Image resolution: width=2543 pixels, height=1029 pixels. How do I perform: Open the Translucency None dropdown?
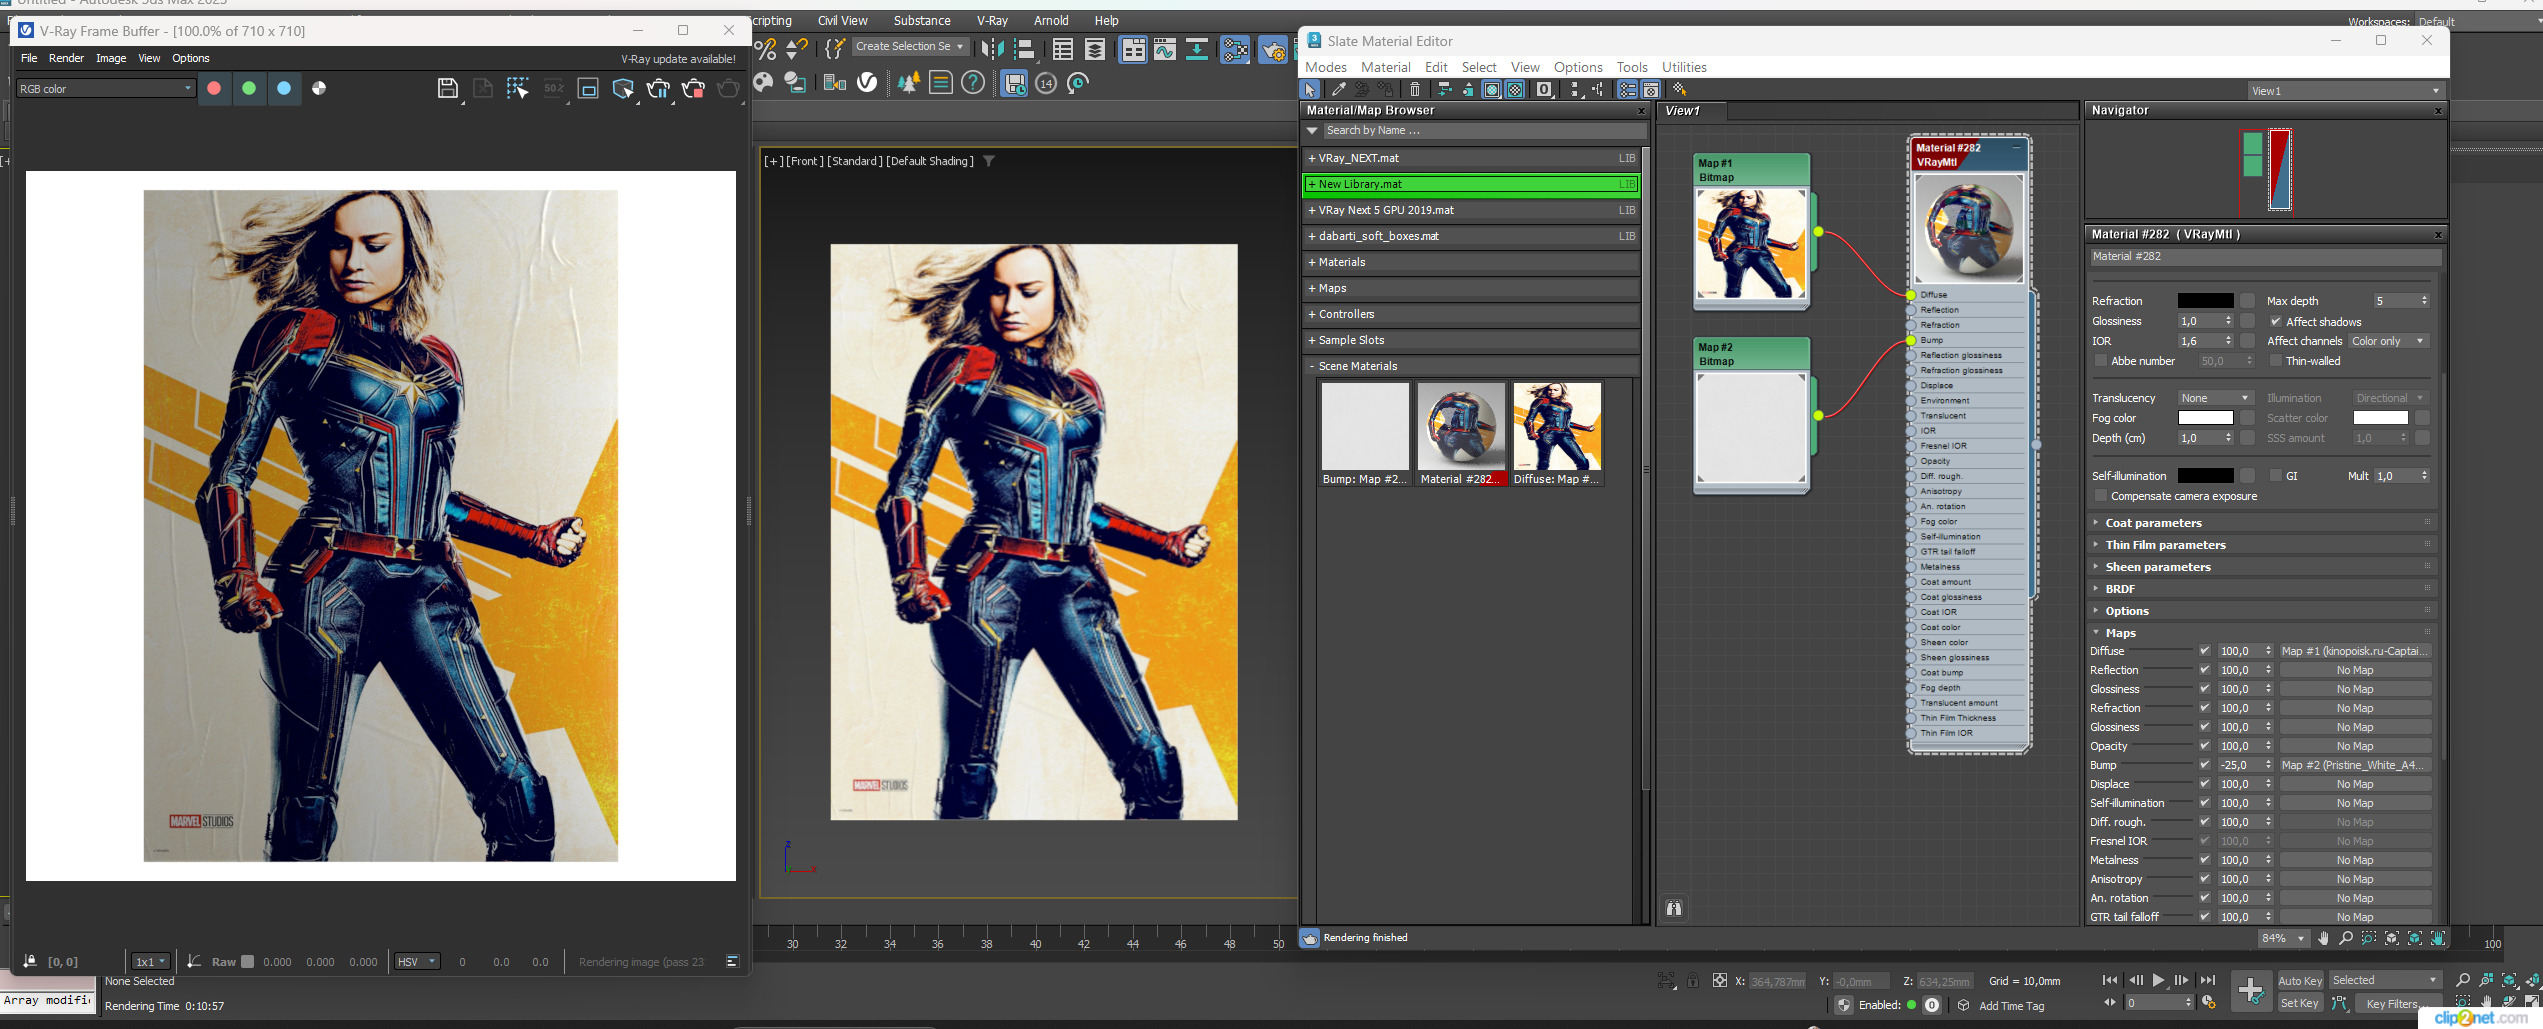(x=2215, y=398)
